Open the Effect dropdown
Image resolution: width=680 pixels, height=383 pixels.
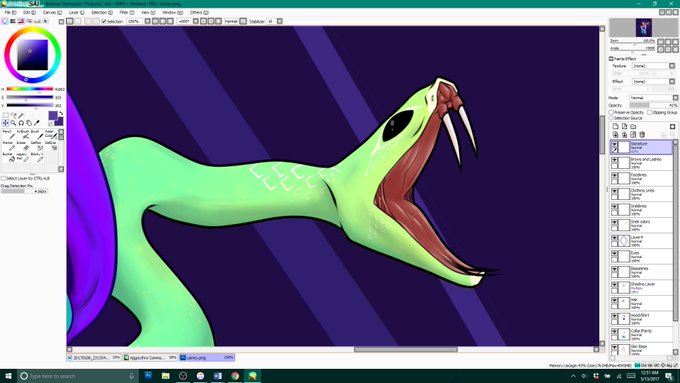[x=654, y=82]
